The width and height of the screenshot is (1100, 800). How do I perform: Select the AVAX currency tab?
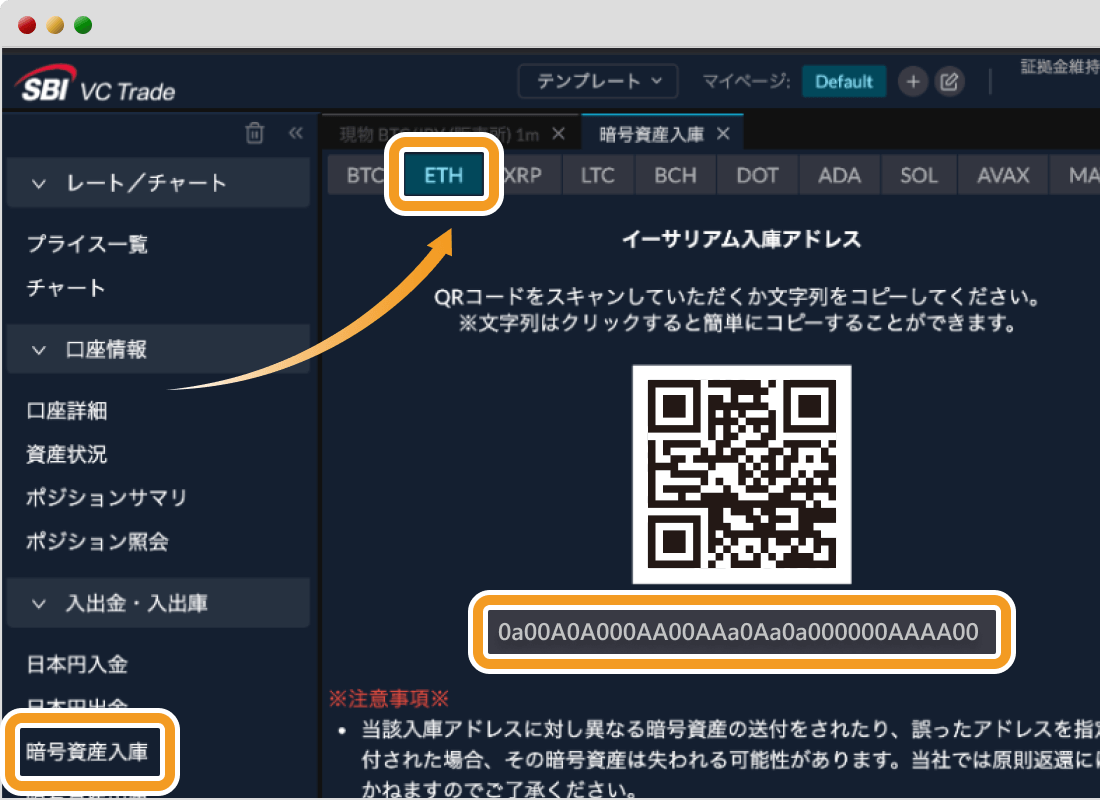pos(1003,175)
